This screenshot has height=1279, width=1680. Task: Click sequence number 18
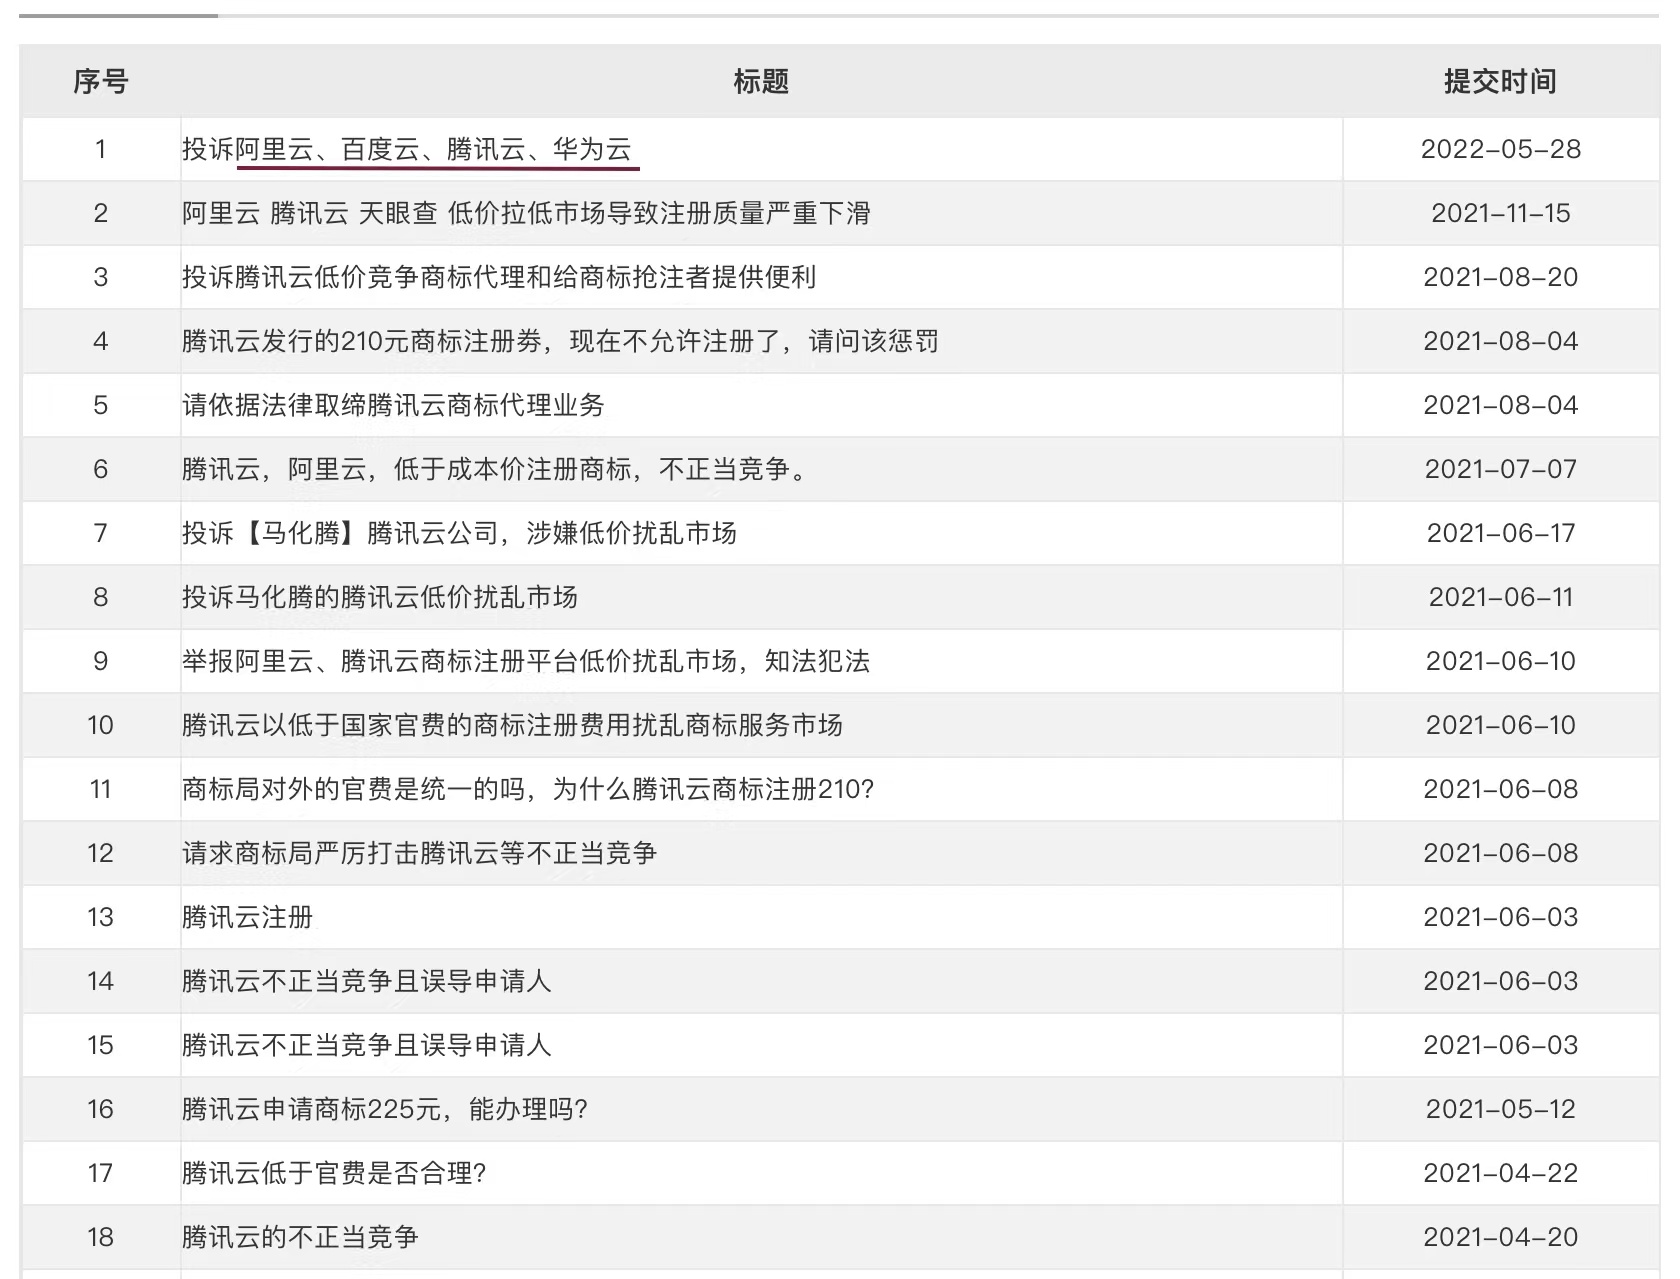(101, 1237)
